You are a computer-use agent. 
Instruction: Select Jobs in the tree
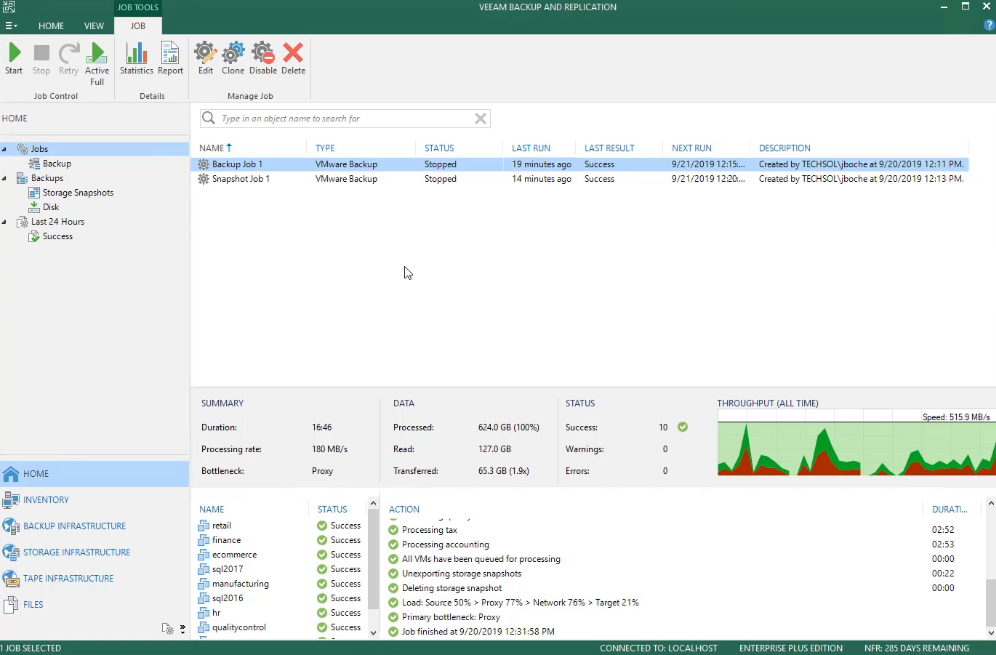click(39, 149)
